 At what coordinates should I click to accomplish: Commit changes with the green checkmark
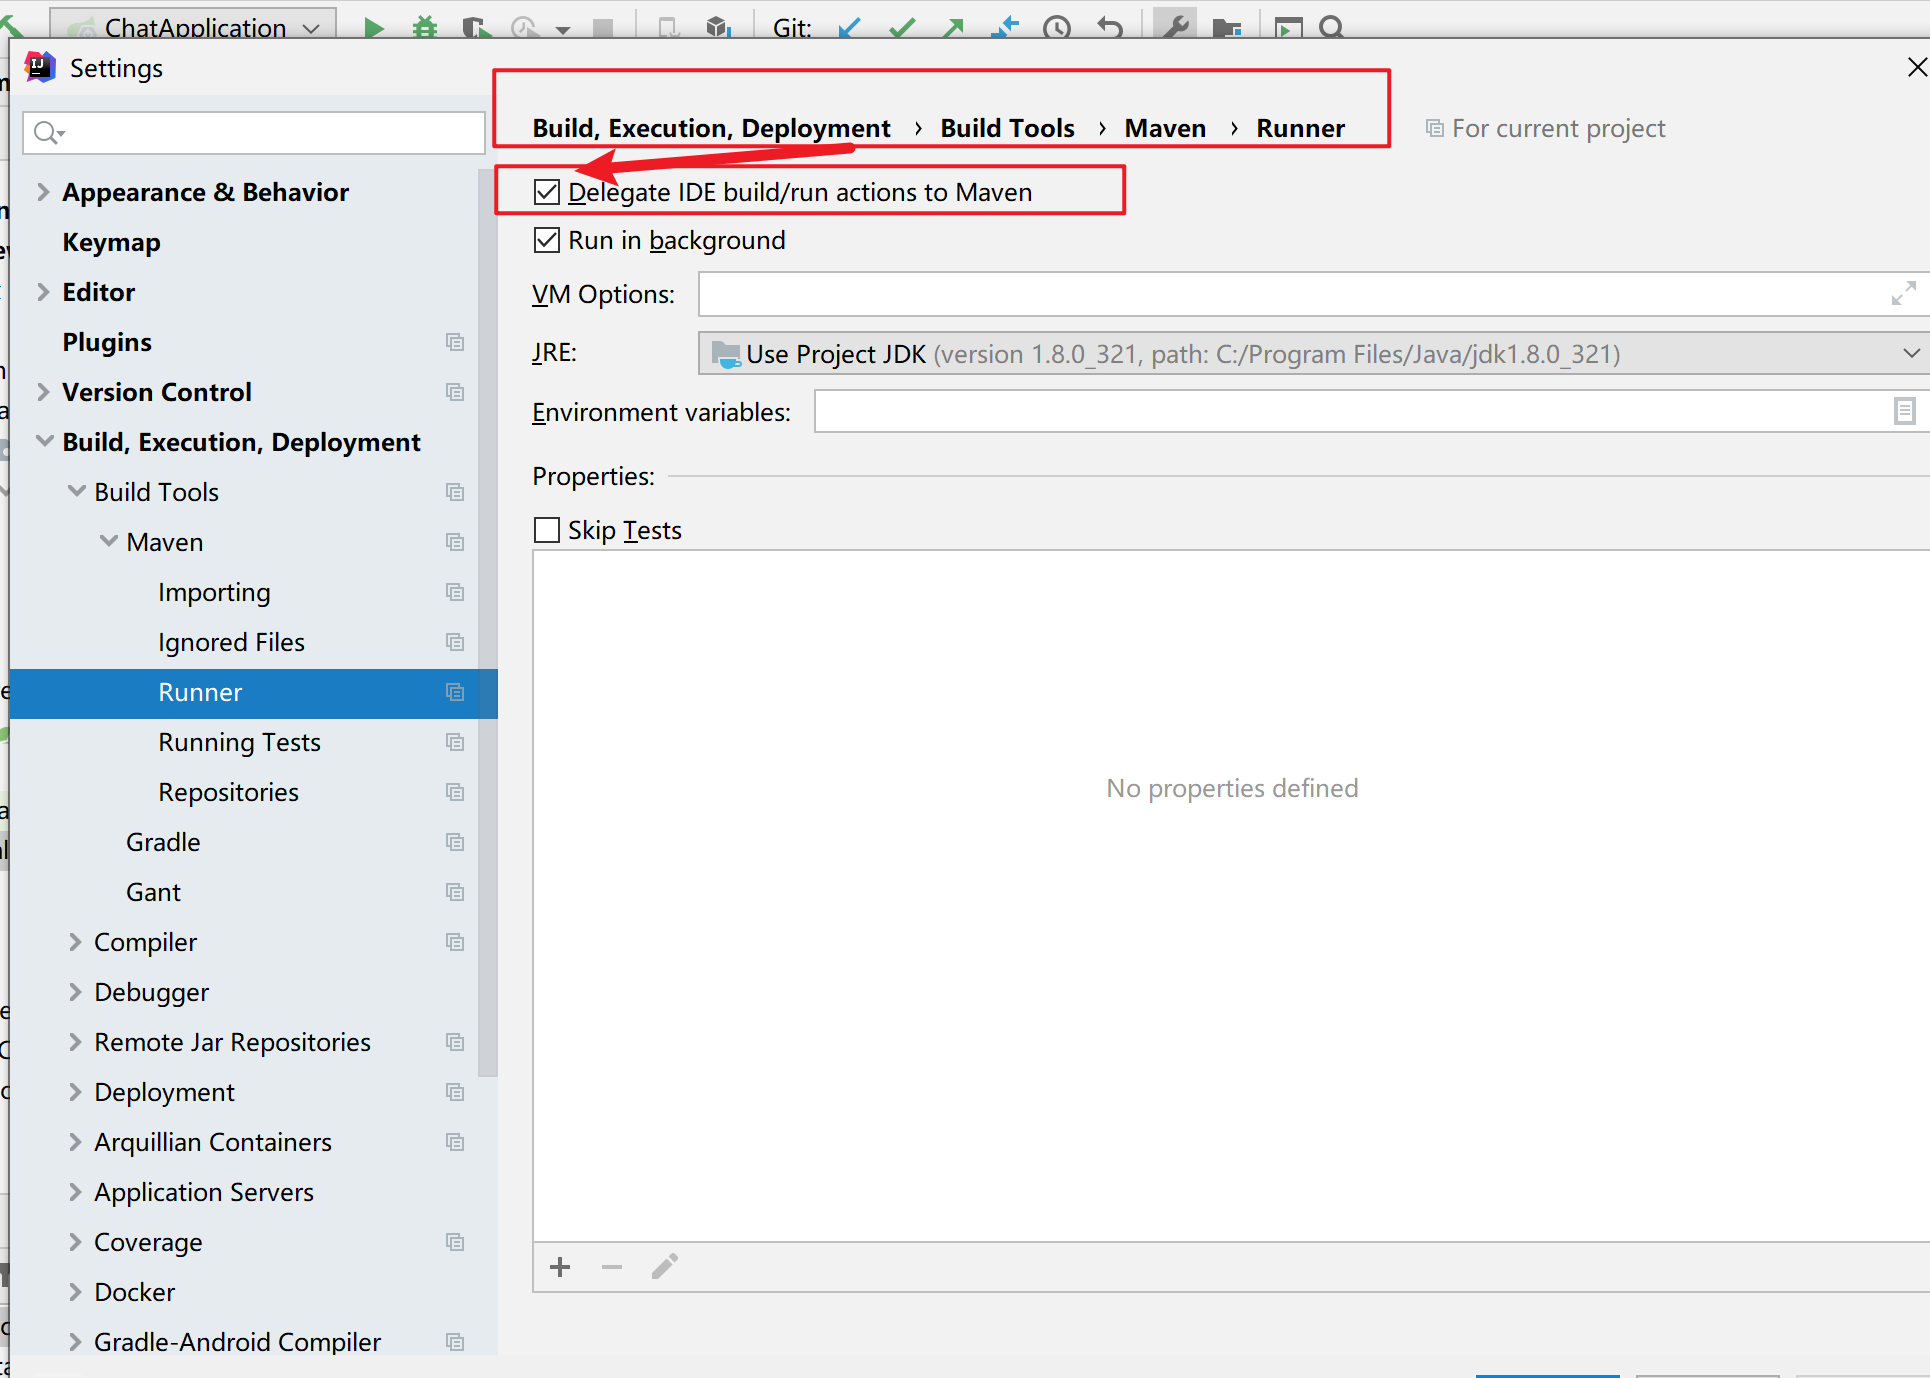902,27
